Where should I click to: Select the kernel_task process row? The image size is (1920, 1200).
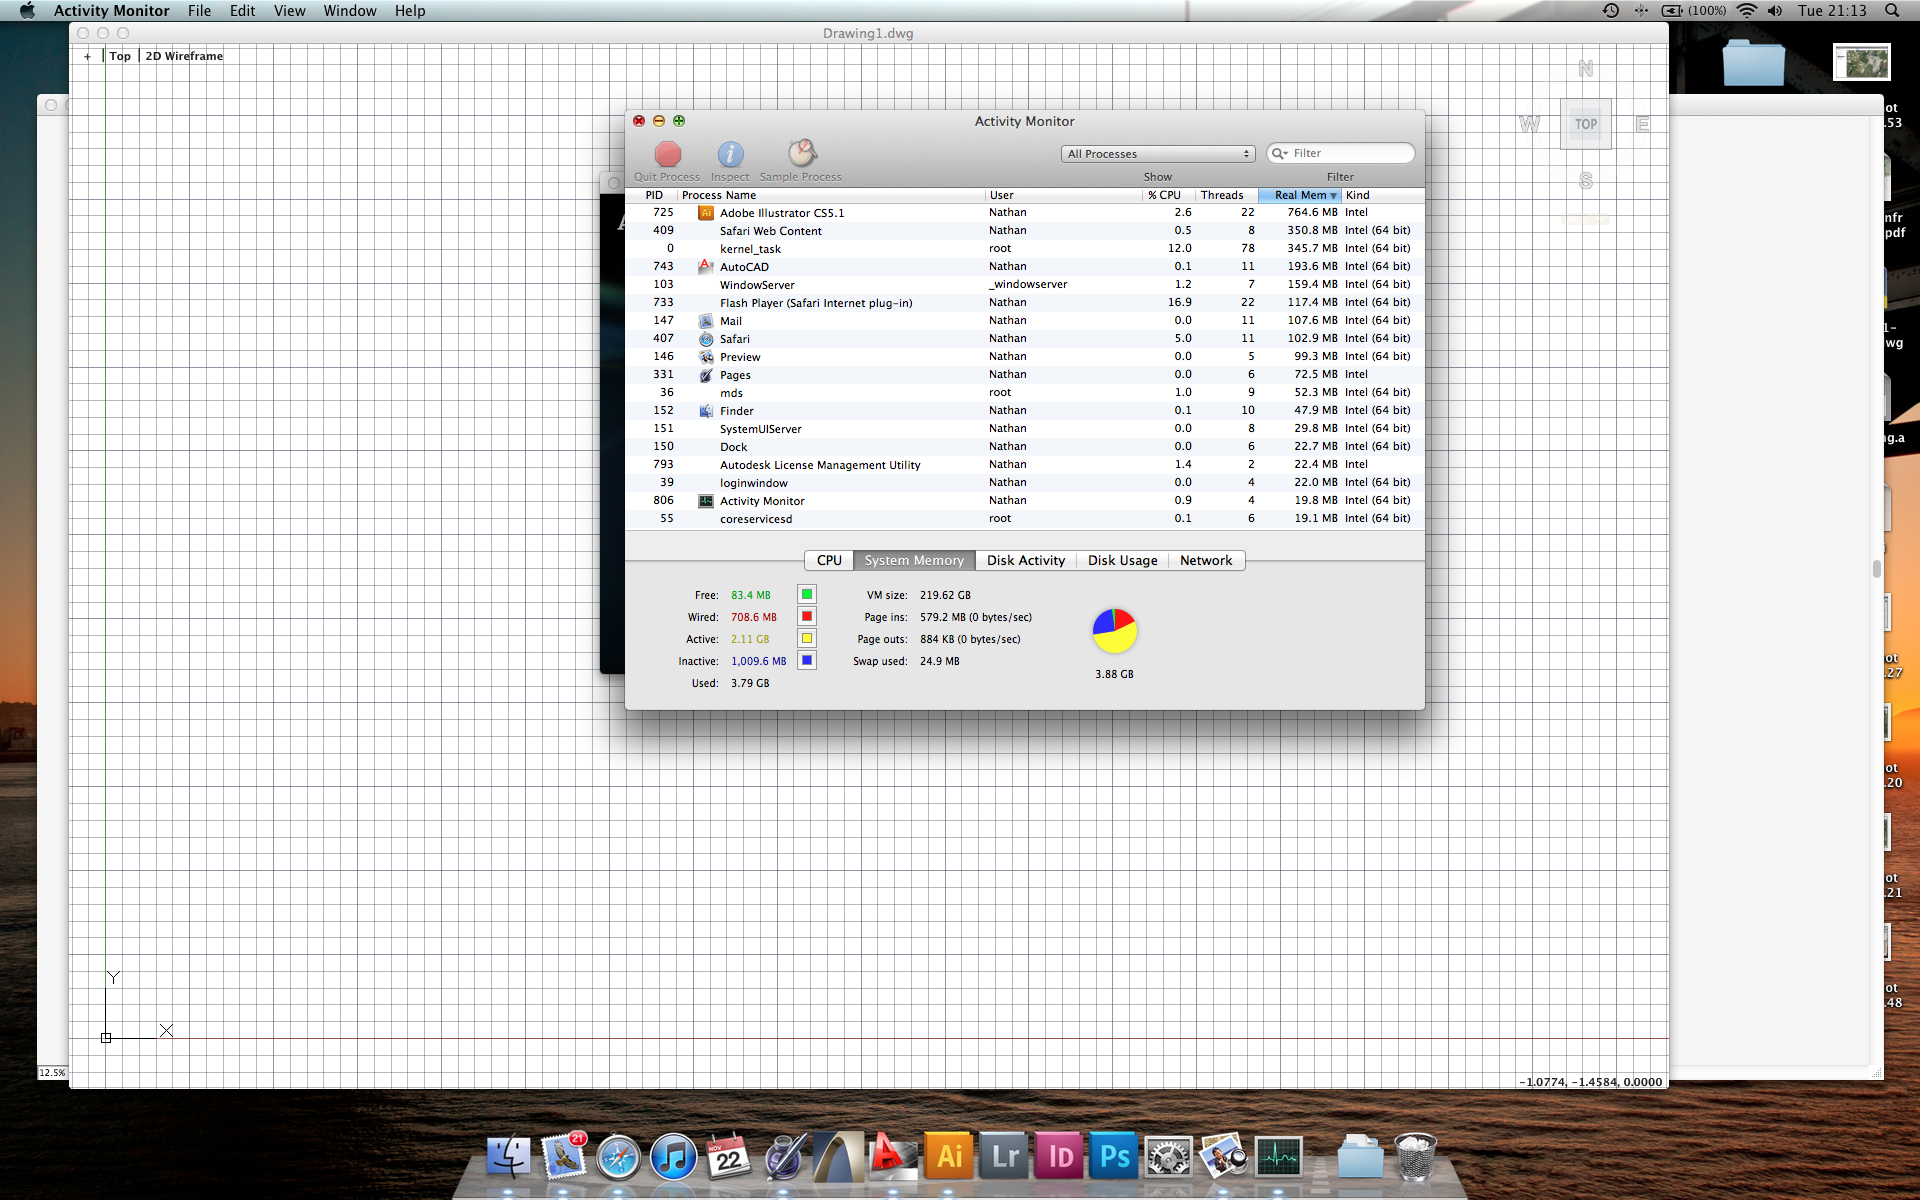click(1024, 249)
